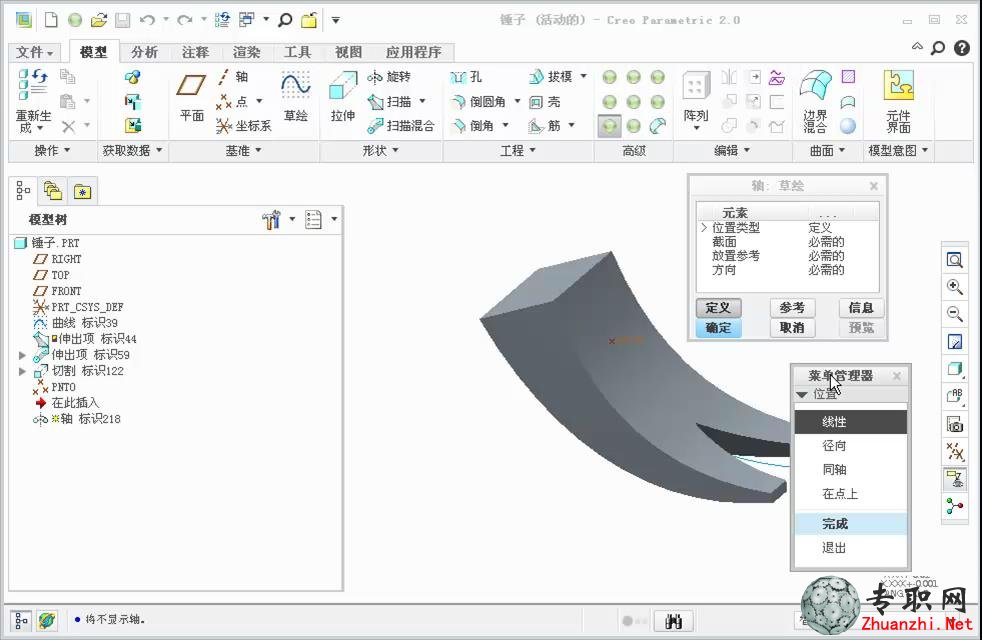Select the 位置类型 element row
Viewport: 982px width, 640px height.
pyautogui.click(x=788, y=228)
